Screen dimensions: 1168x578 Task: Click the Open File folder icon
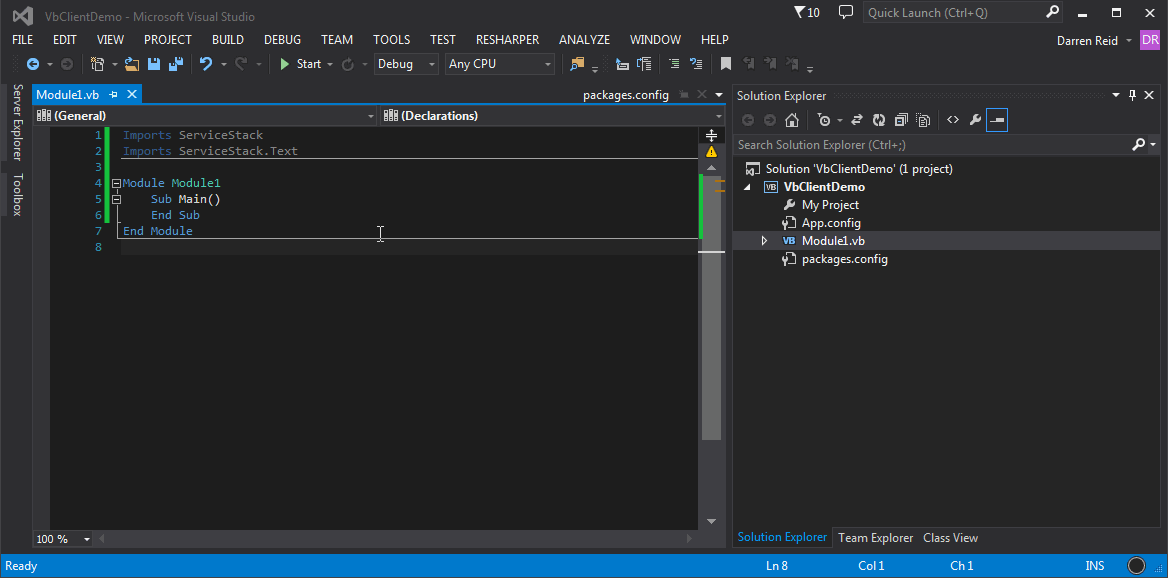coord(132,64)
